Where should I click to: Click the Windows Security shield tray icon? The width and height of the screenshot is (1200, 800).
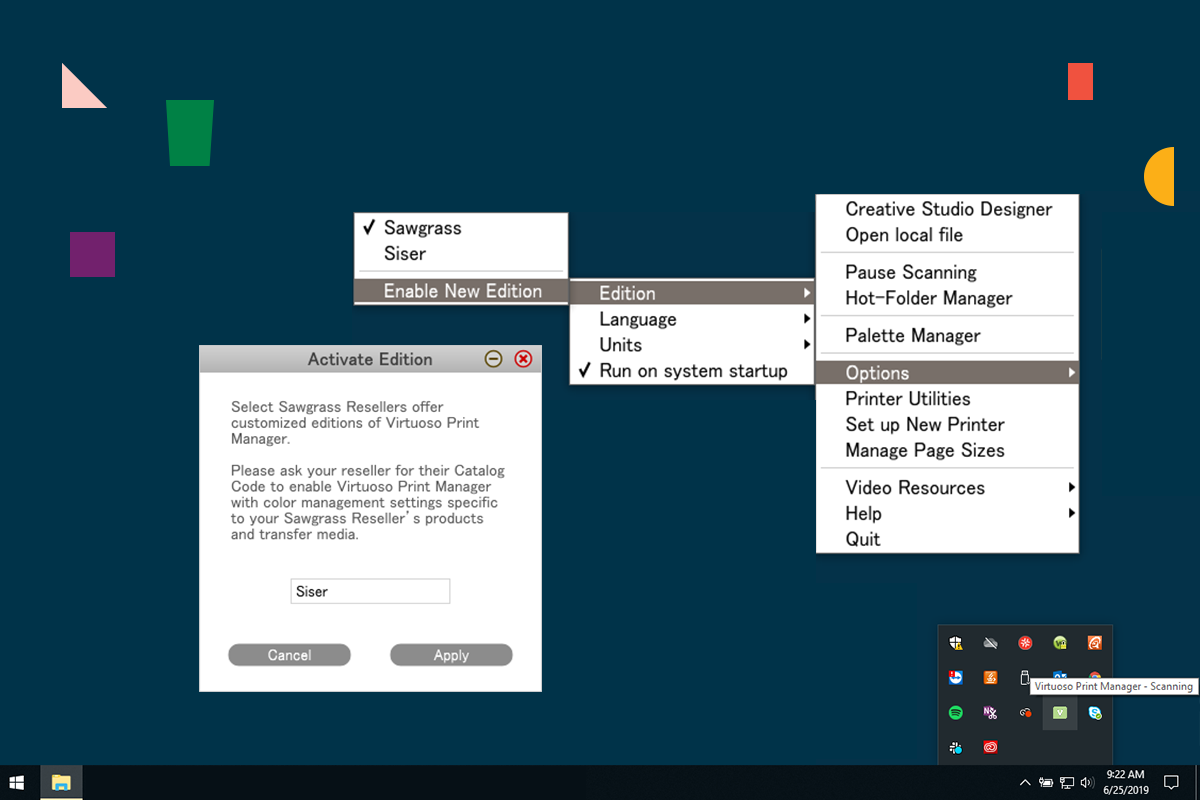(x=956, y=643)
